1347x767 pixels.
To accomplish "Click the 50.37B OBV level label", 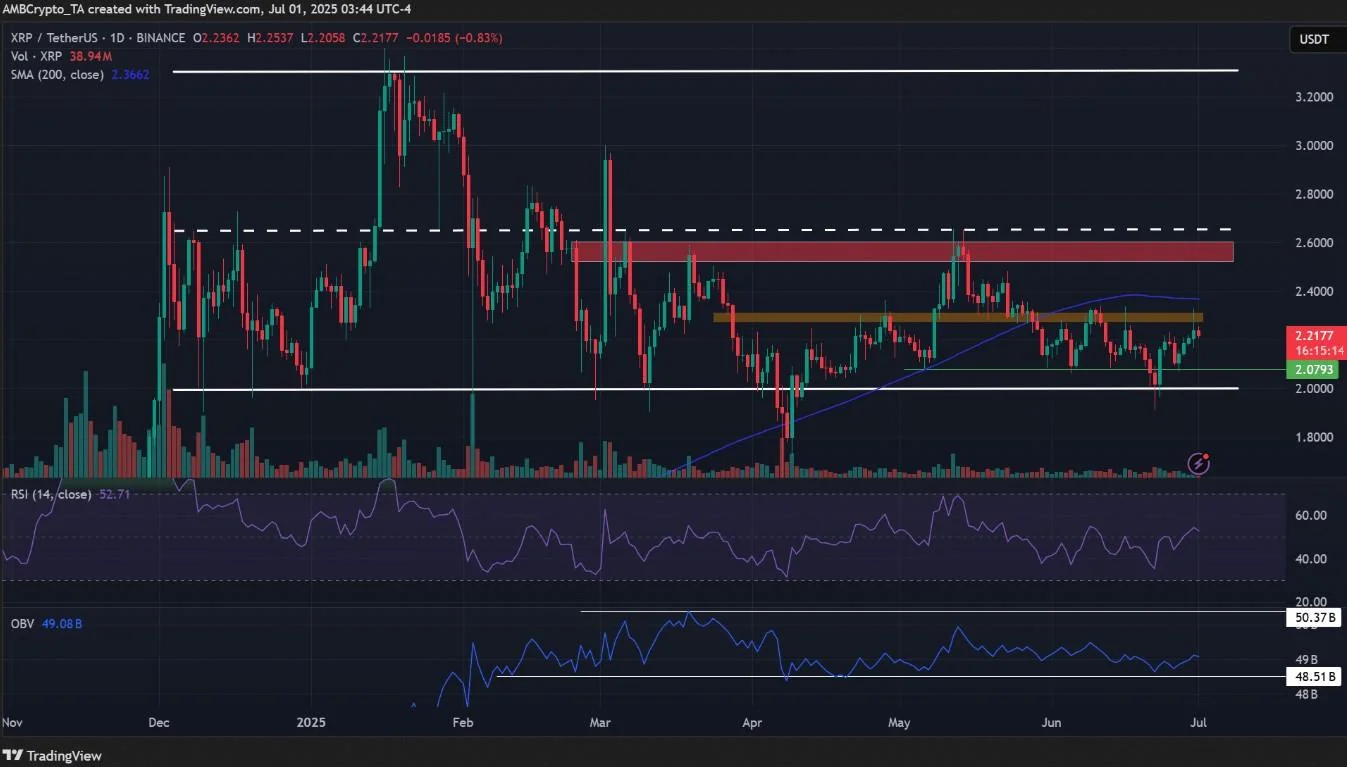I will 1313,618.
